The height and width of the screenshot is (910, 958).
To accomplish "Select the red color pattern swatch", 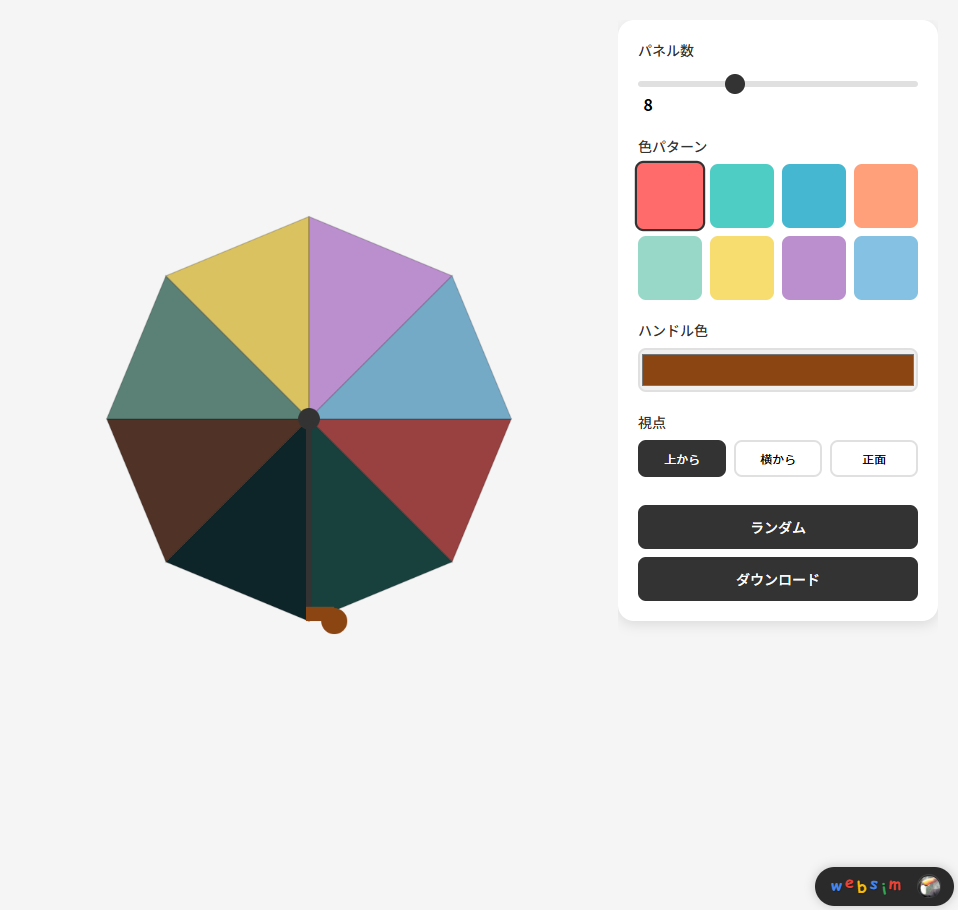I will 670,196.
